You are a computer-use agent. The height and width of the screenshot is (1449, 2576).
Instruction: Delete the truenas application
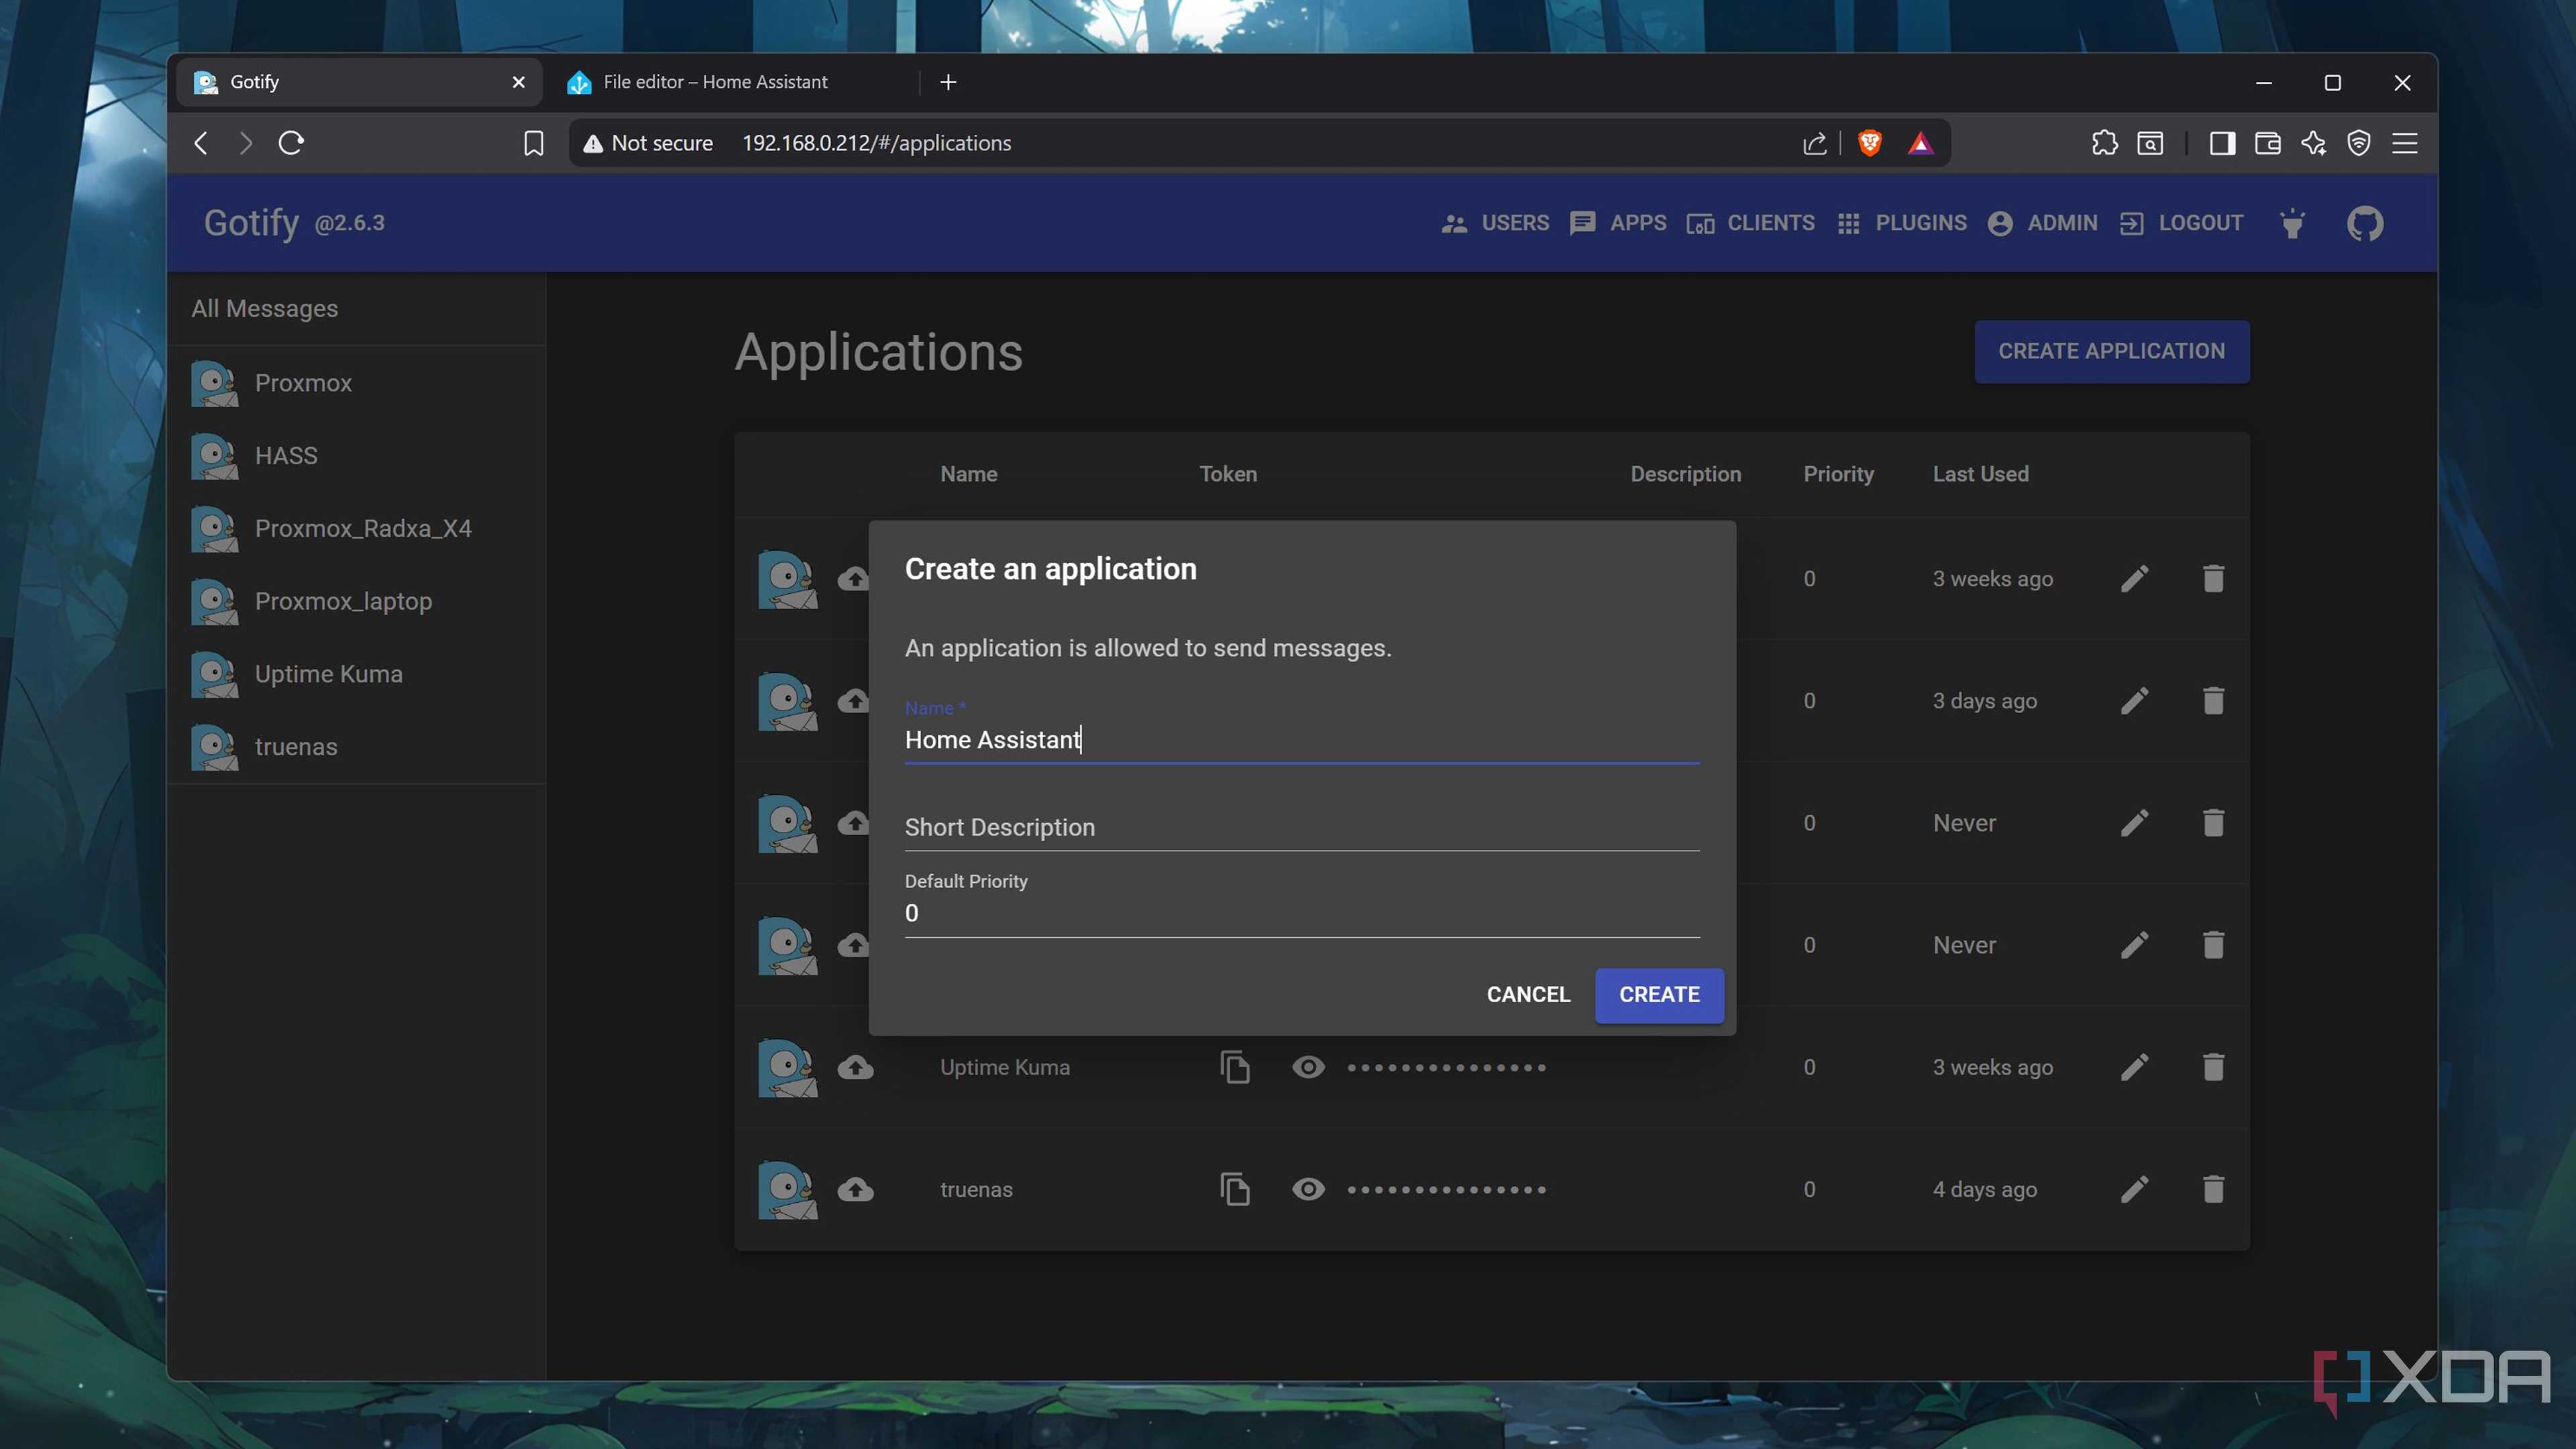coord(2213,1189)
